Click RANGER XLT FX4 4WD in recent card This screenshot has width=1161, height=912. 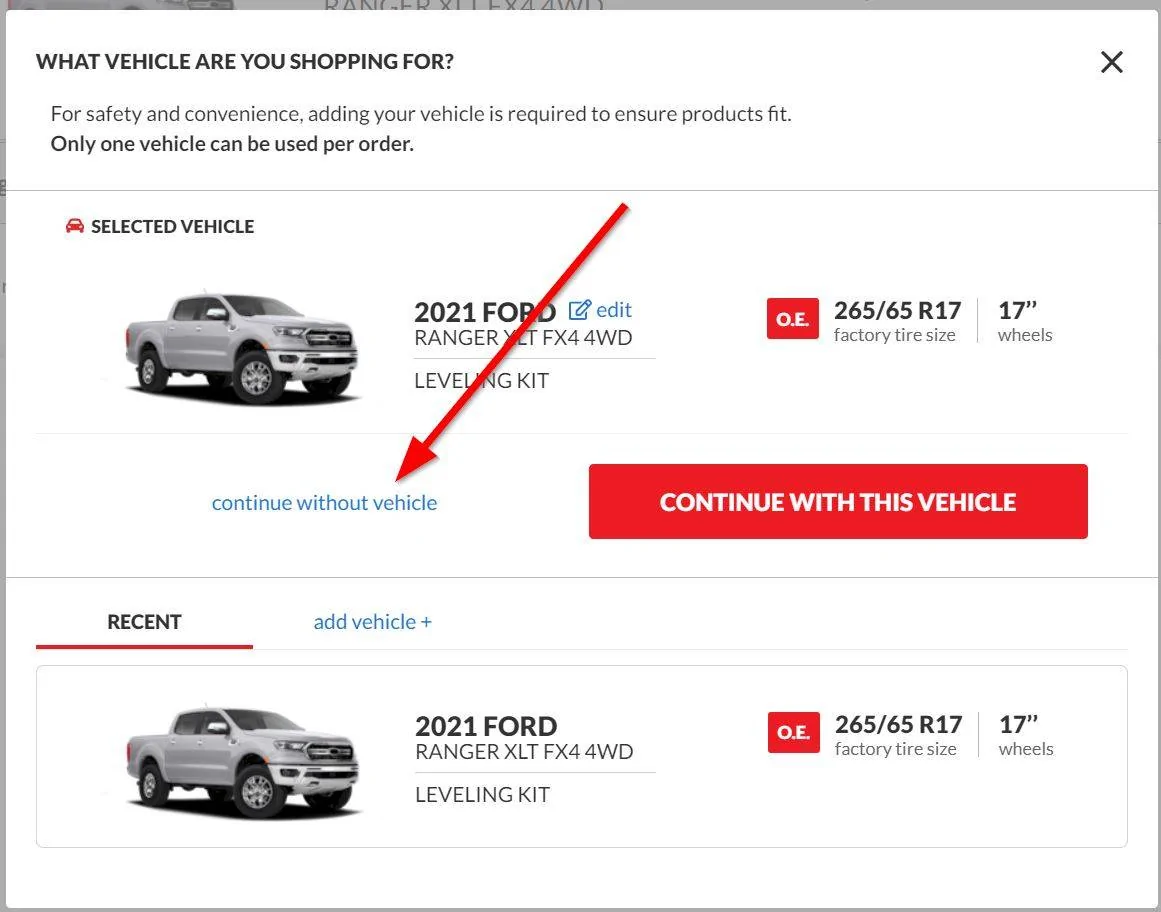[x=524, y=752]
